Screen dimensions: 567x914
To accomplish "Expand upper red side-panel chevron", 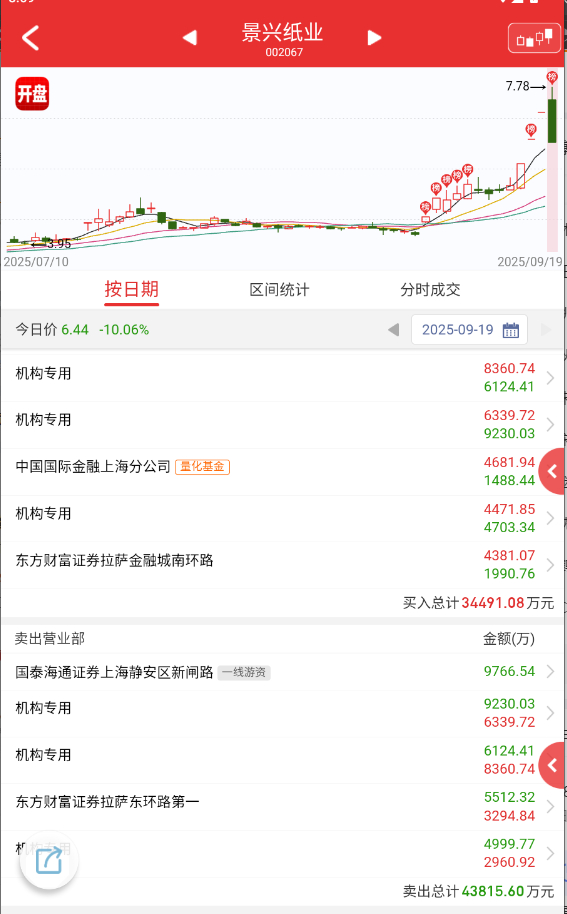I will coord(552,472).
